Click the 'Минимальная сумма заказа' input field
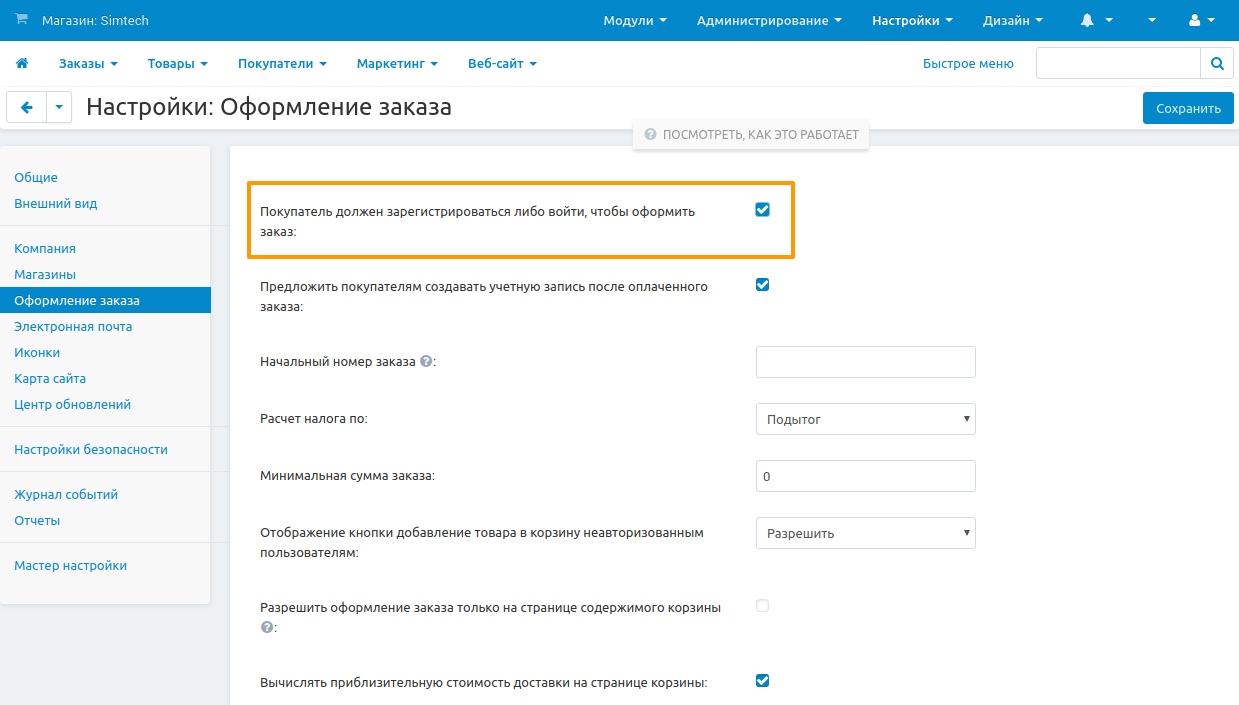The height and width of the screenshot is (705, 1239). [865, 476]
